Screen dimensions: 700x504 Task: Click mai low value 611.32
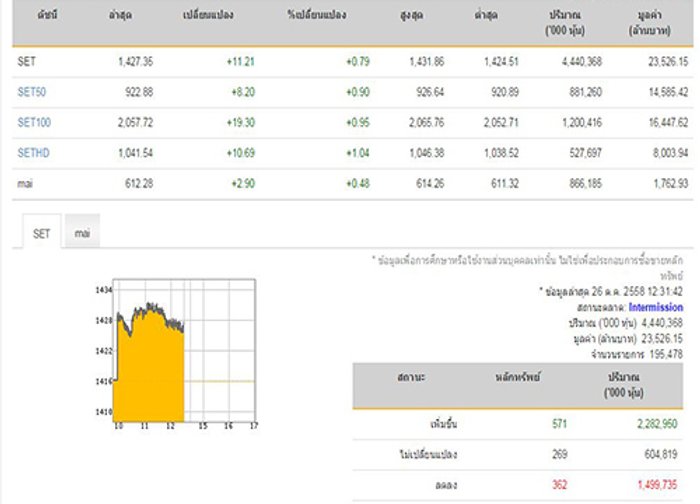(505, 183)
